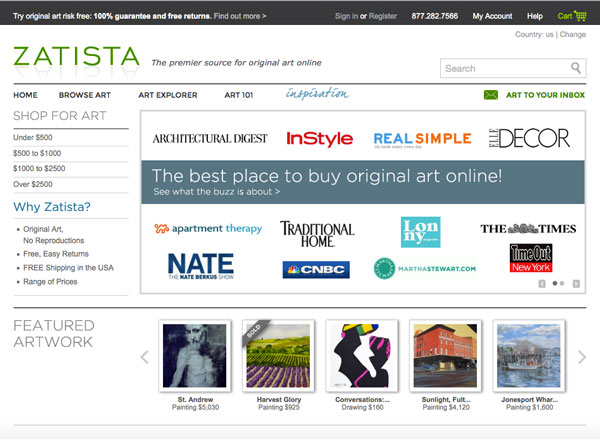600x439 pixels.
Task: Click the search magnifier icon
Action: [576, 68]
